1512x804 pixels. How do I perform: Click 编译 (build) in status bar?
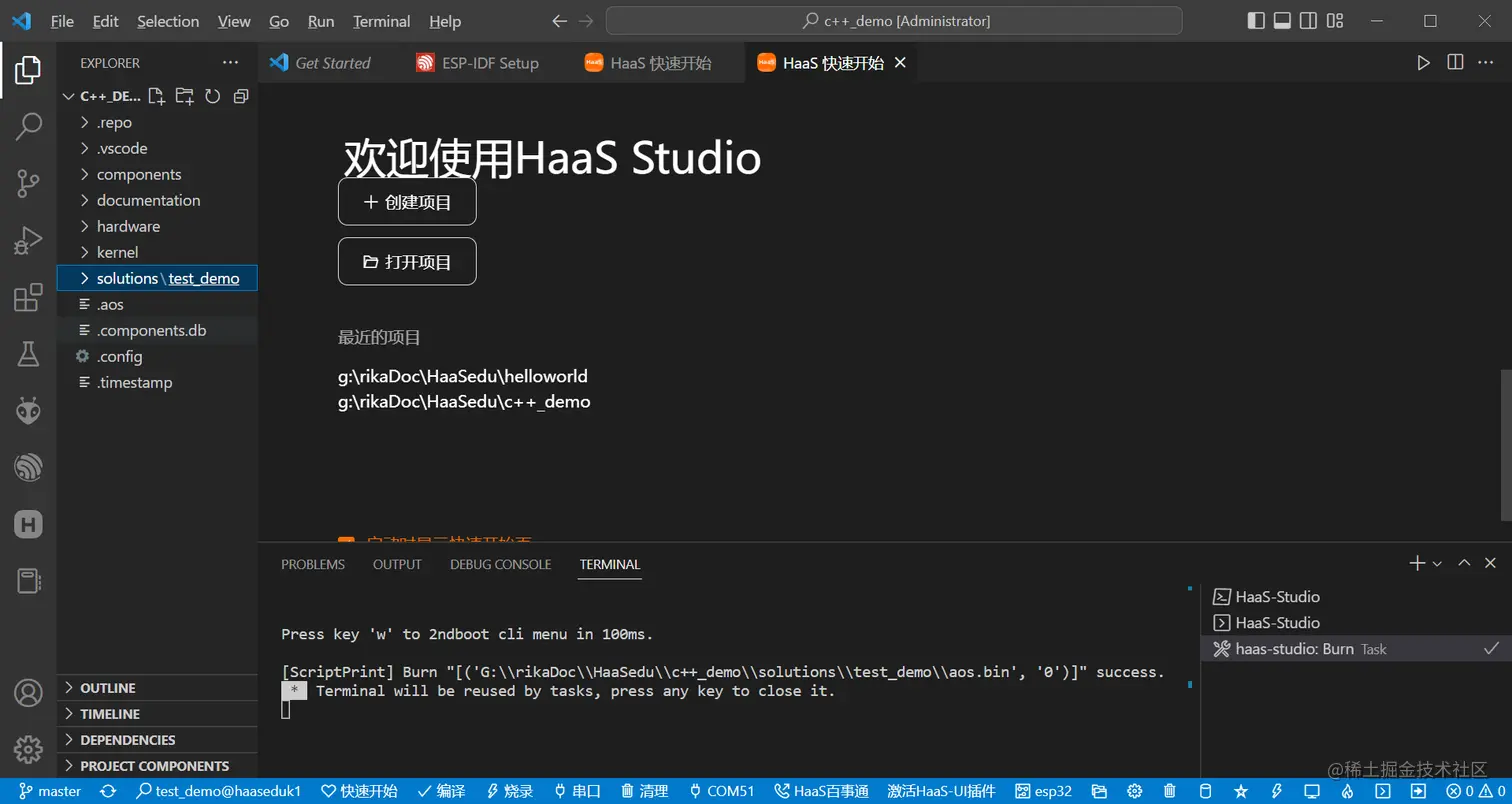441,791
